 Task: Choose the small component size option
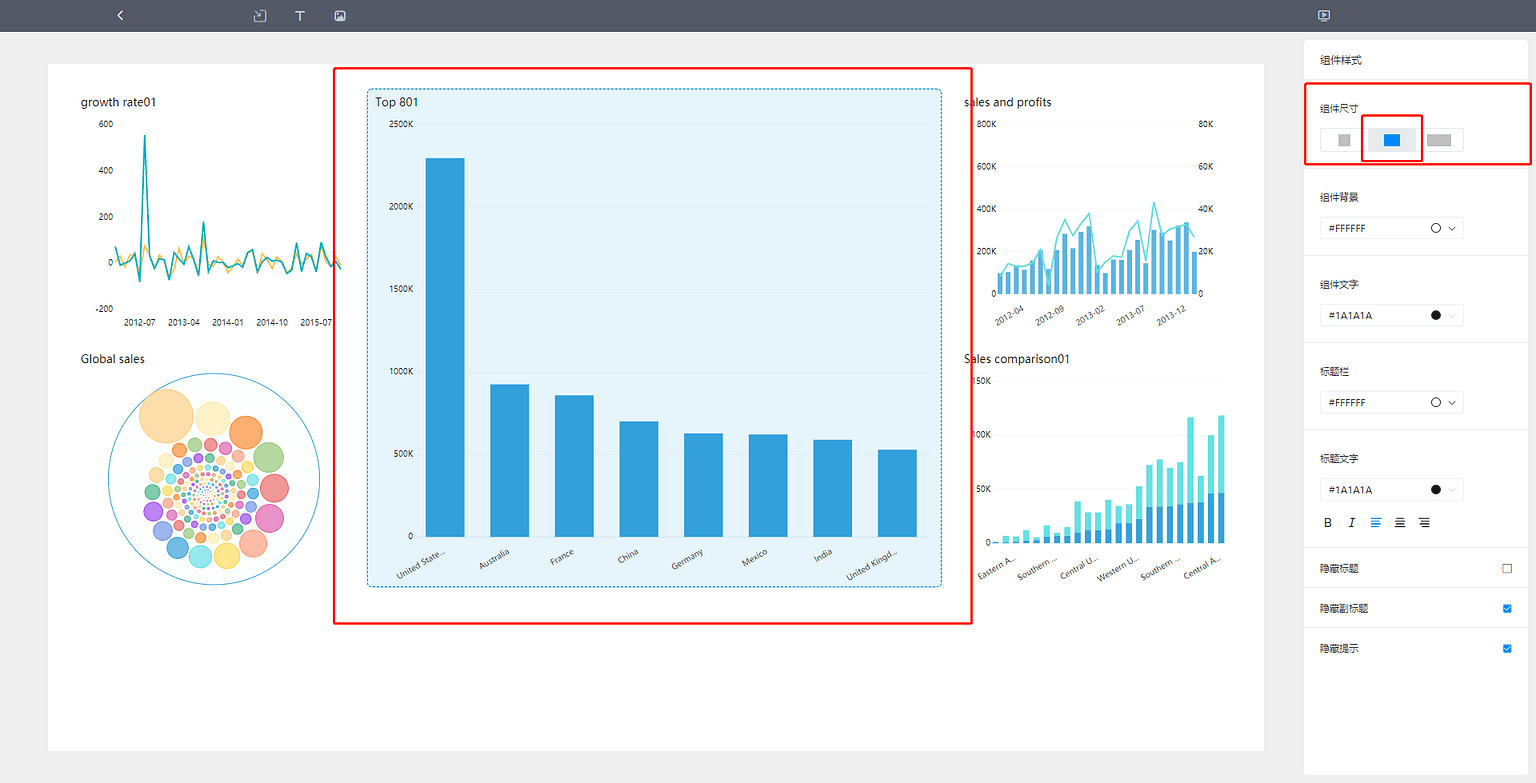(x=1344, y=140)
